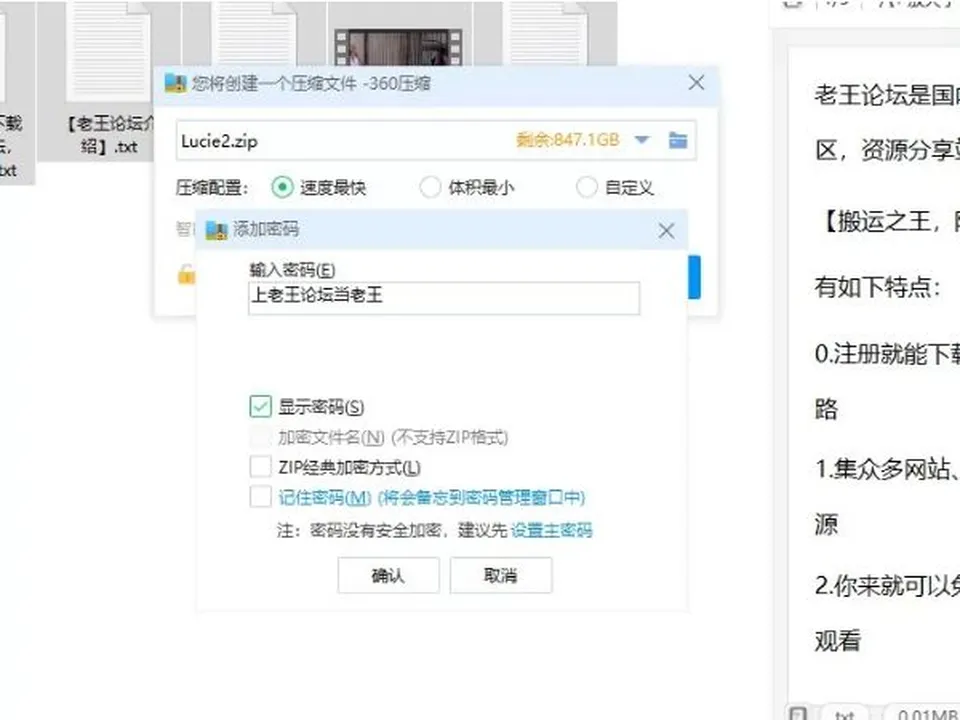Select the 体积最小 compression option
This screenshot has width=960, height=720.
[x=430, y=187]
